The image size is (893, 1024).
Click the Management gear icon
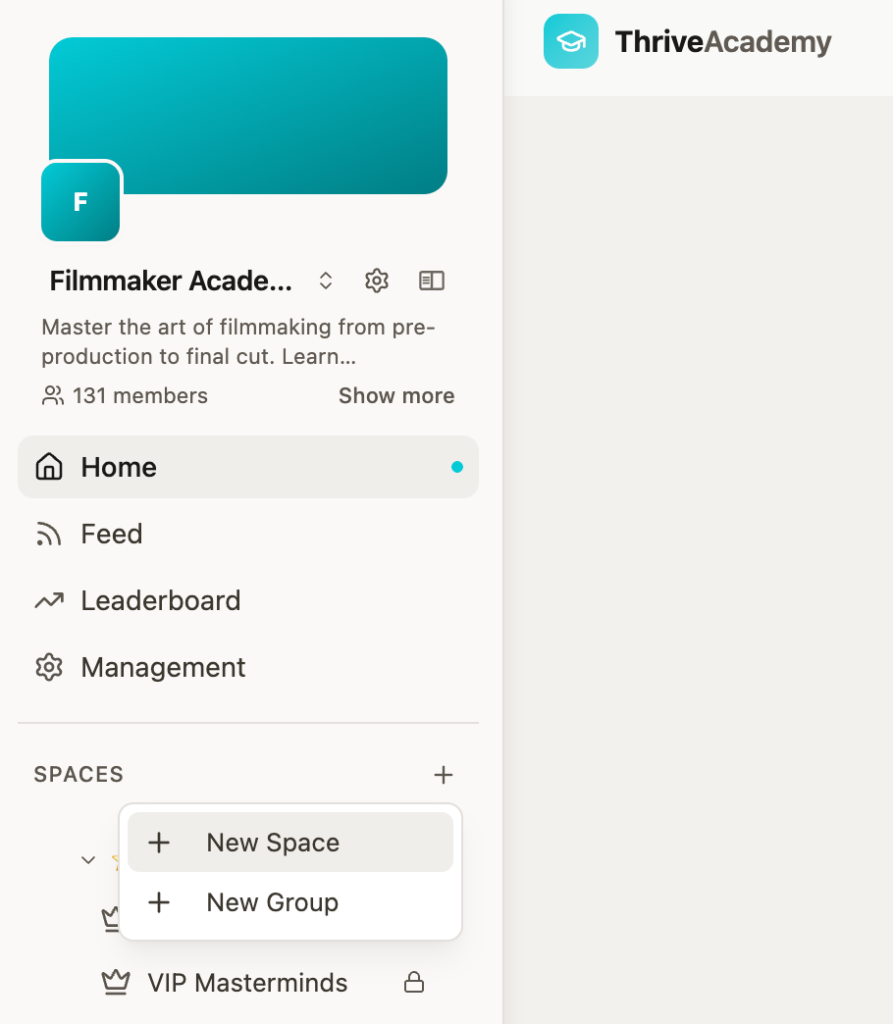[49, 668]
